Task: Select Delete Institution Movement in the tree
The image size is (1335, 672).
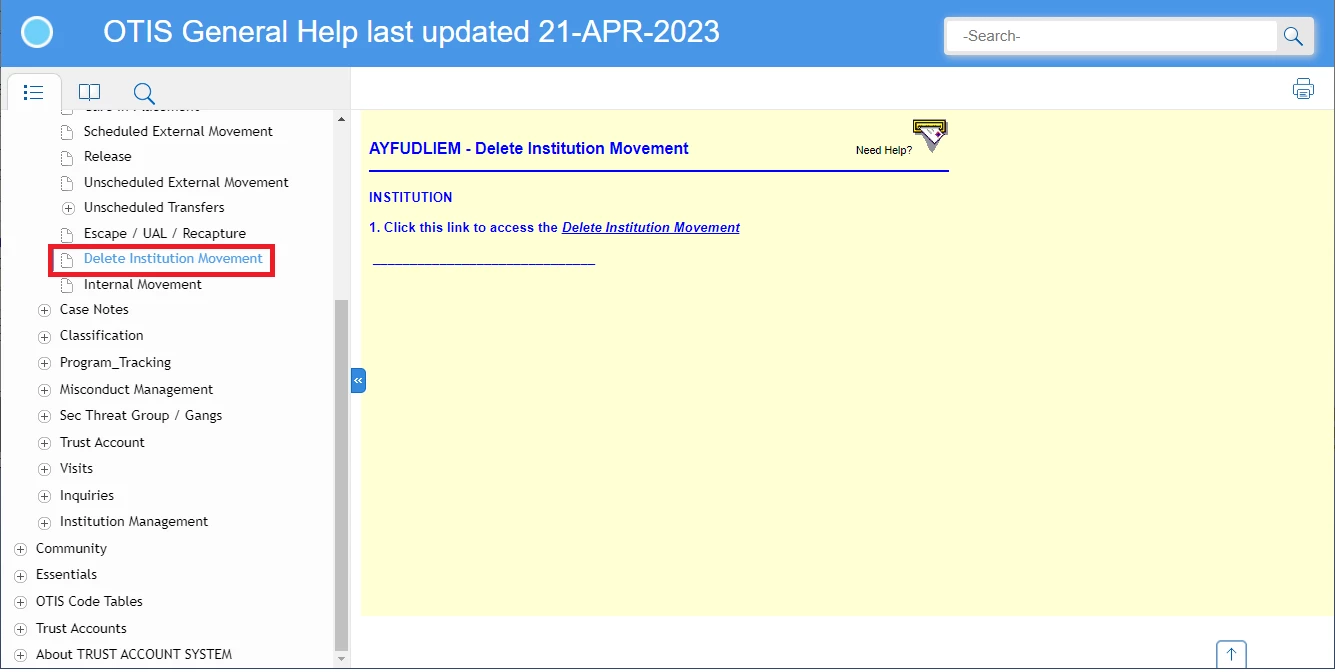Action: pos(173,258)
